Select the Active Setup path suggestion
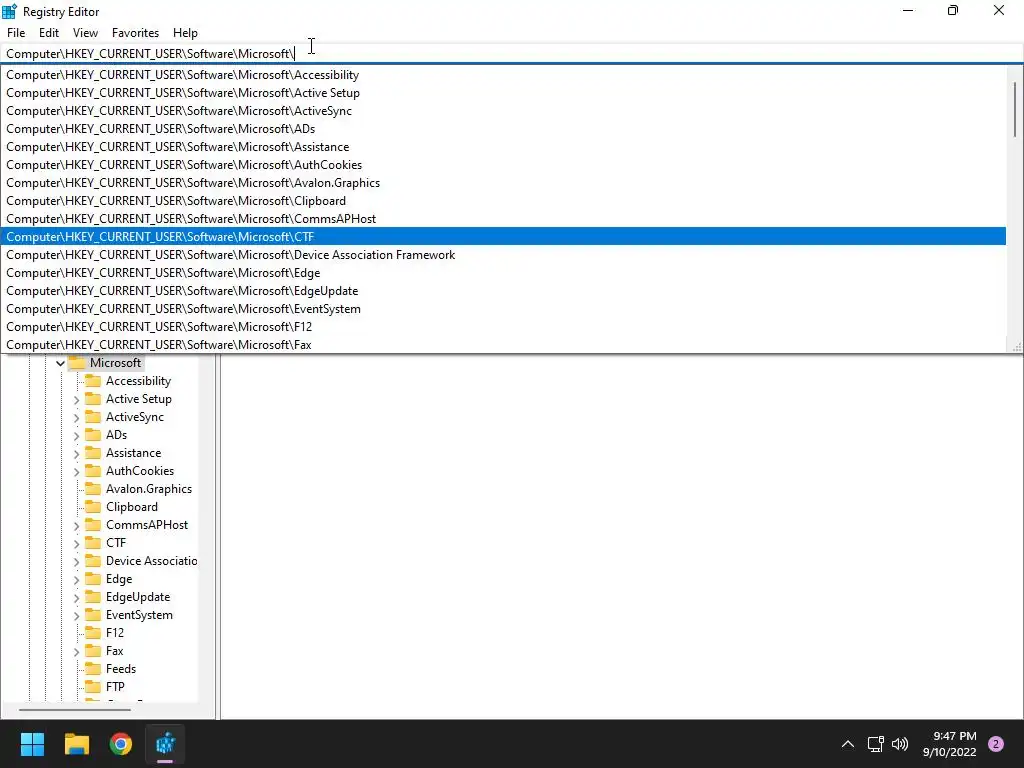 pyautogui.click(x=503, y=93)
